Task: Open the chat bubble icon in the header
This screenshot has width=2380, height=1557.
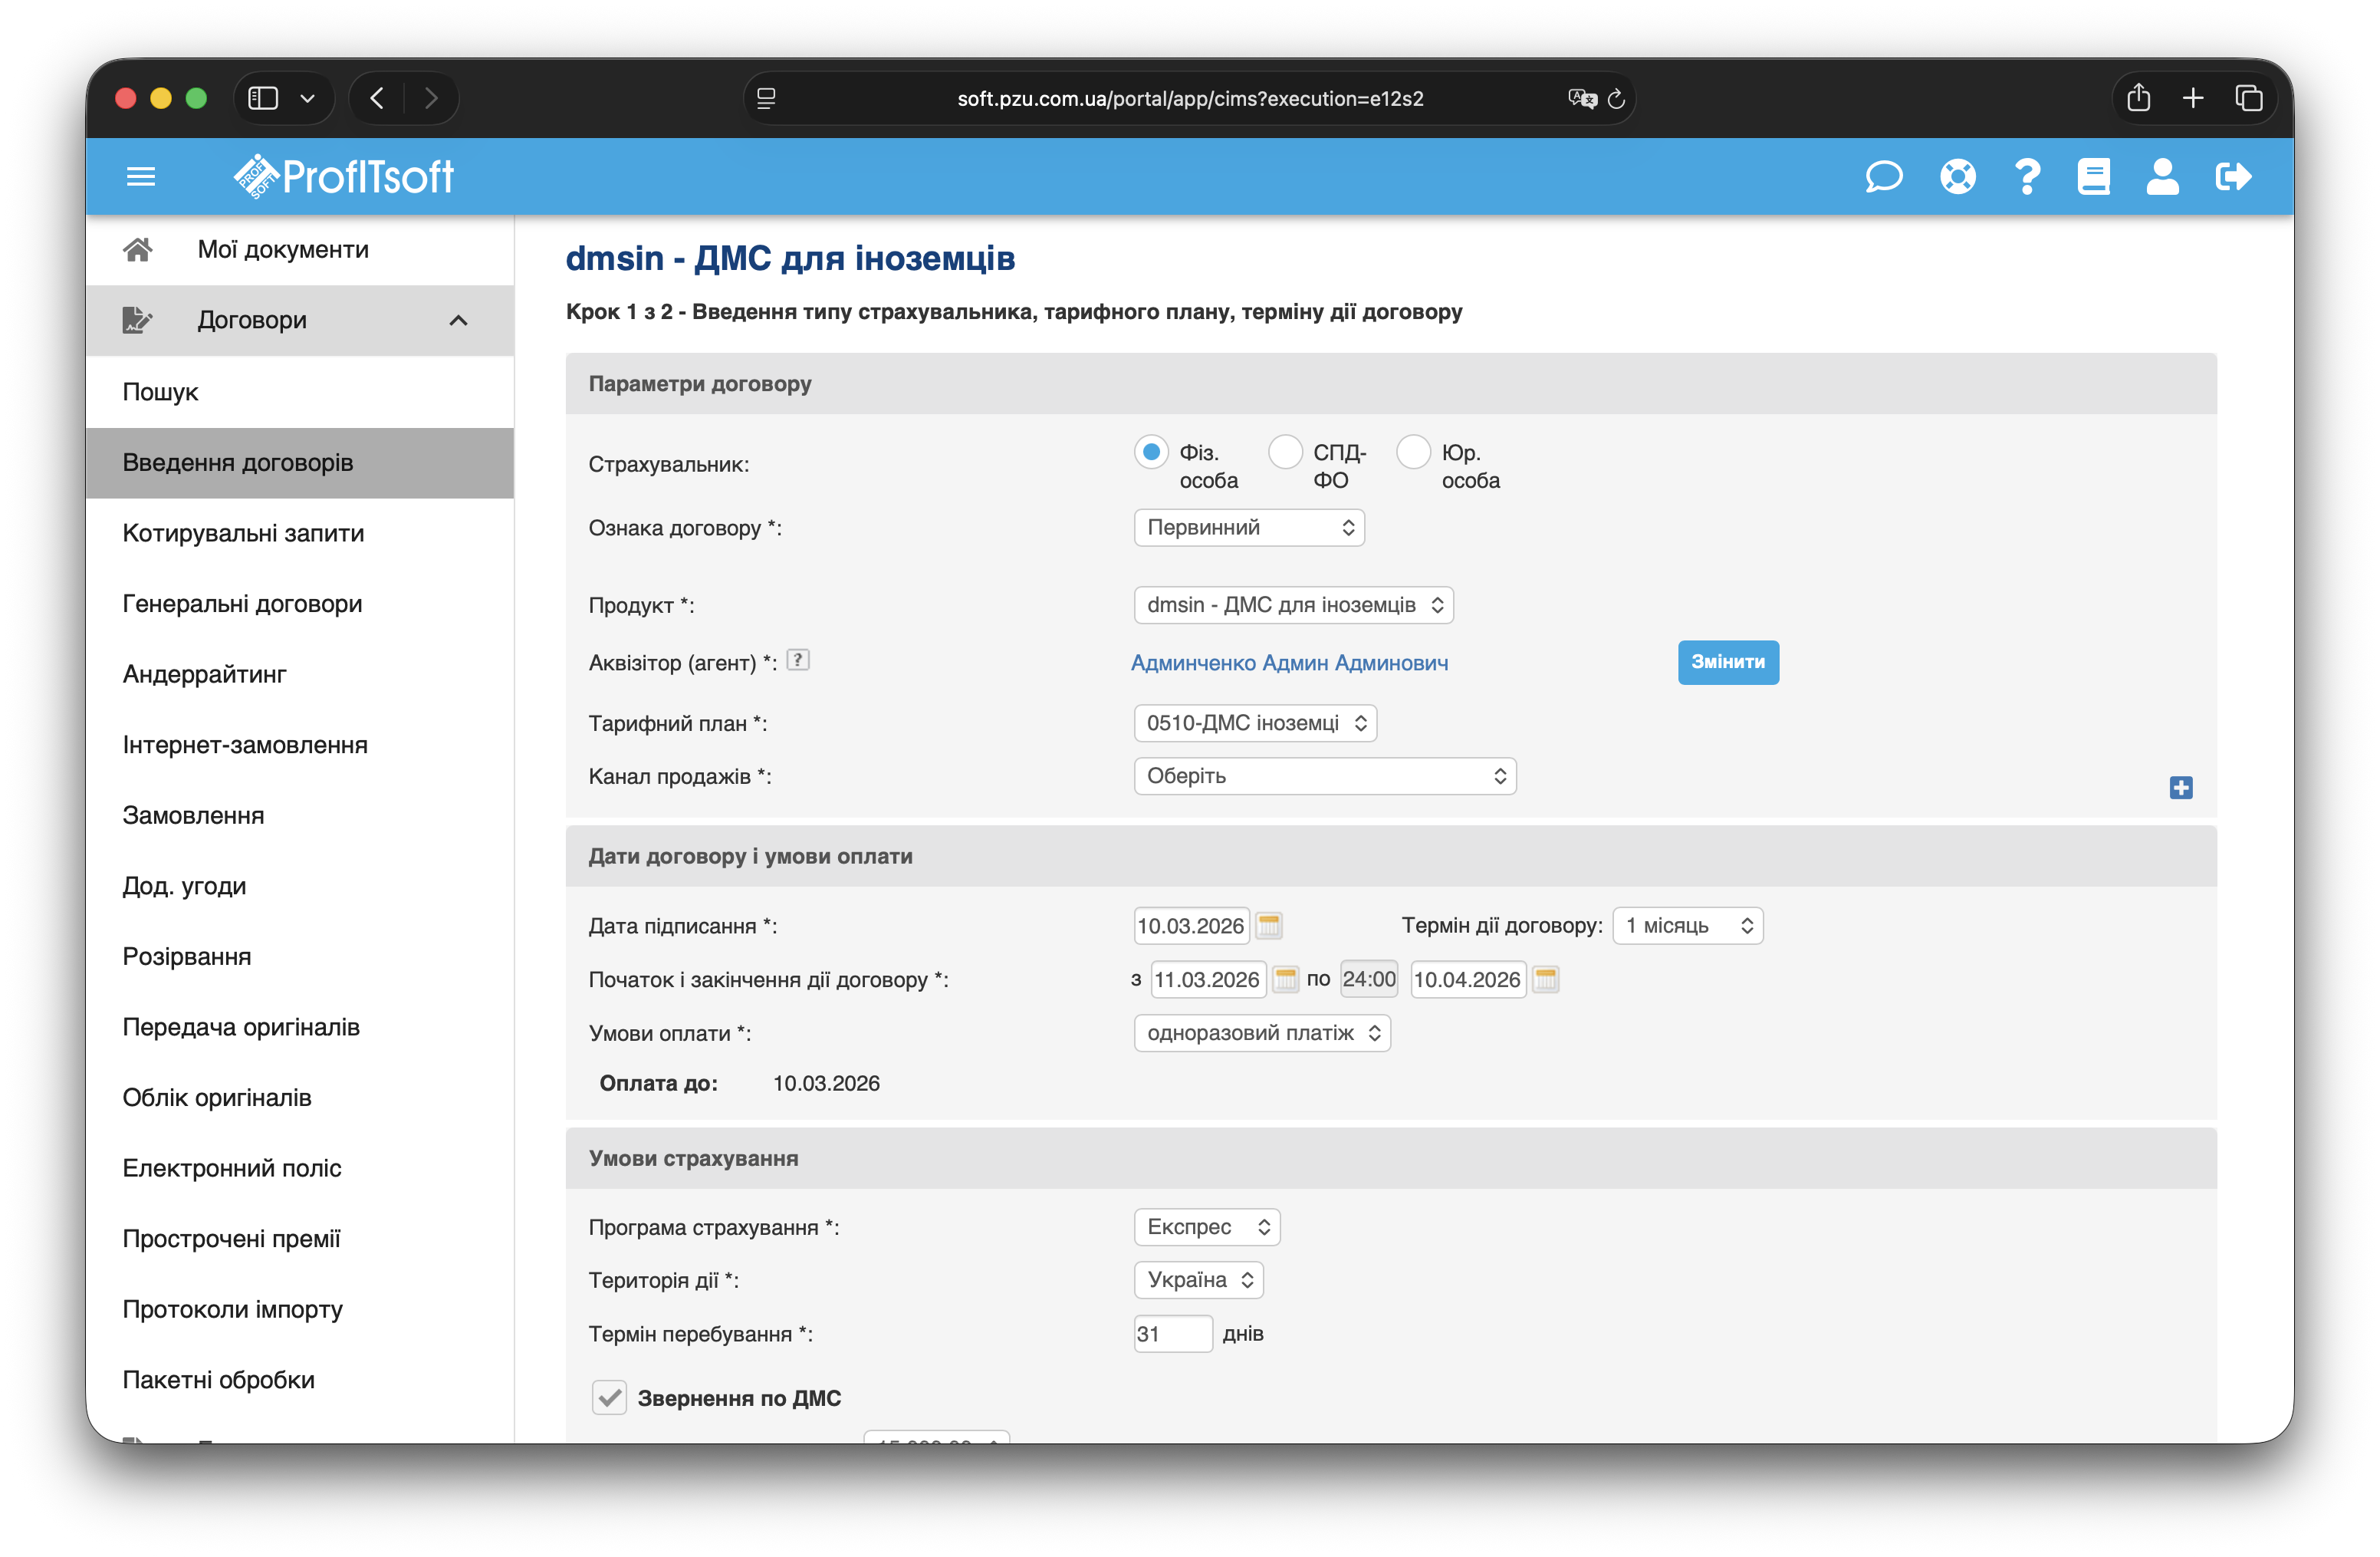Action: [x=1883, y=177]
